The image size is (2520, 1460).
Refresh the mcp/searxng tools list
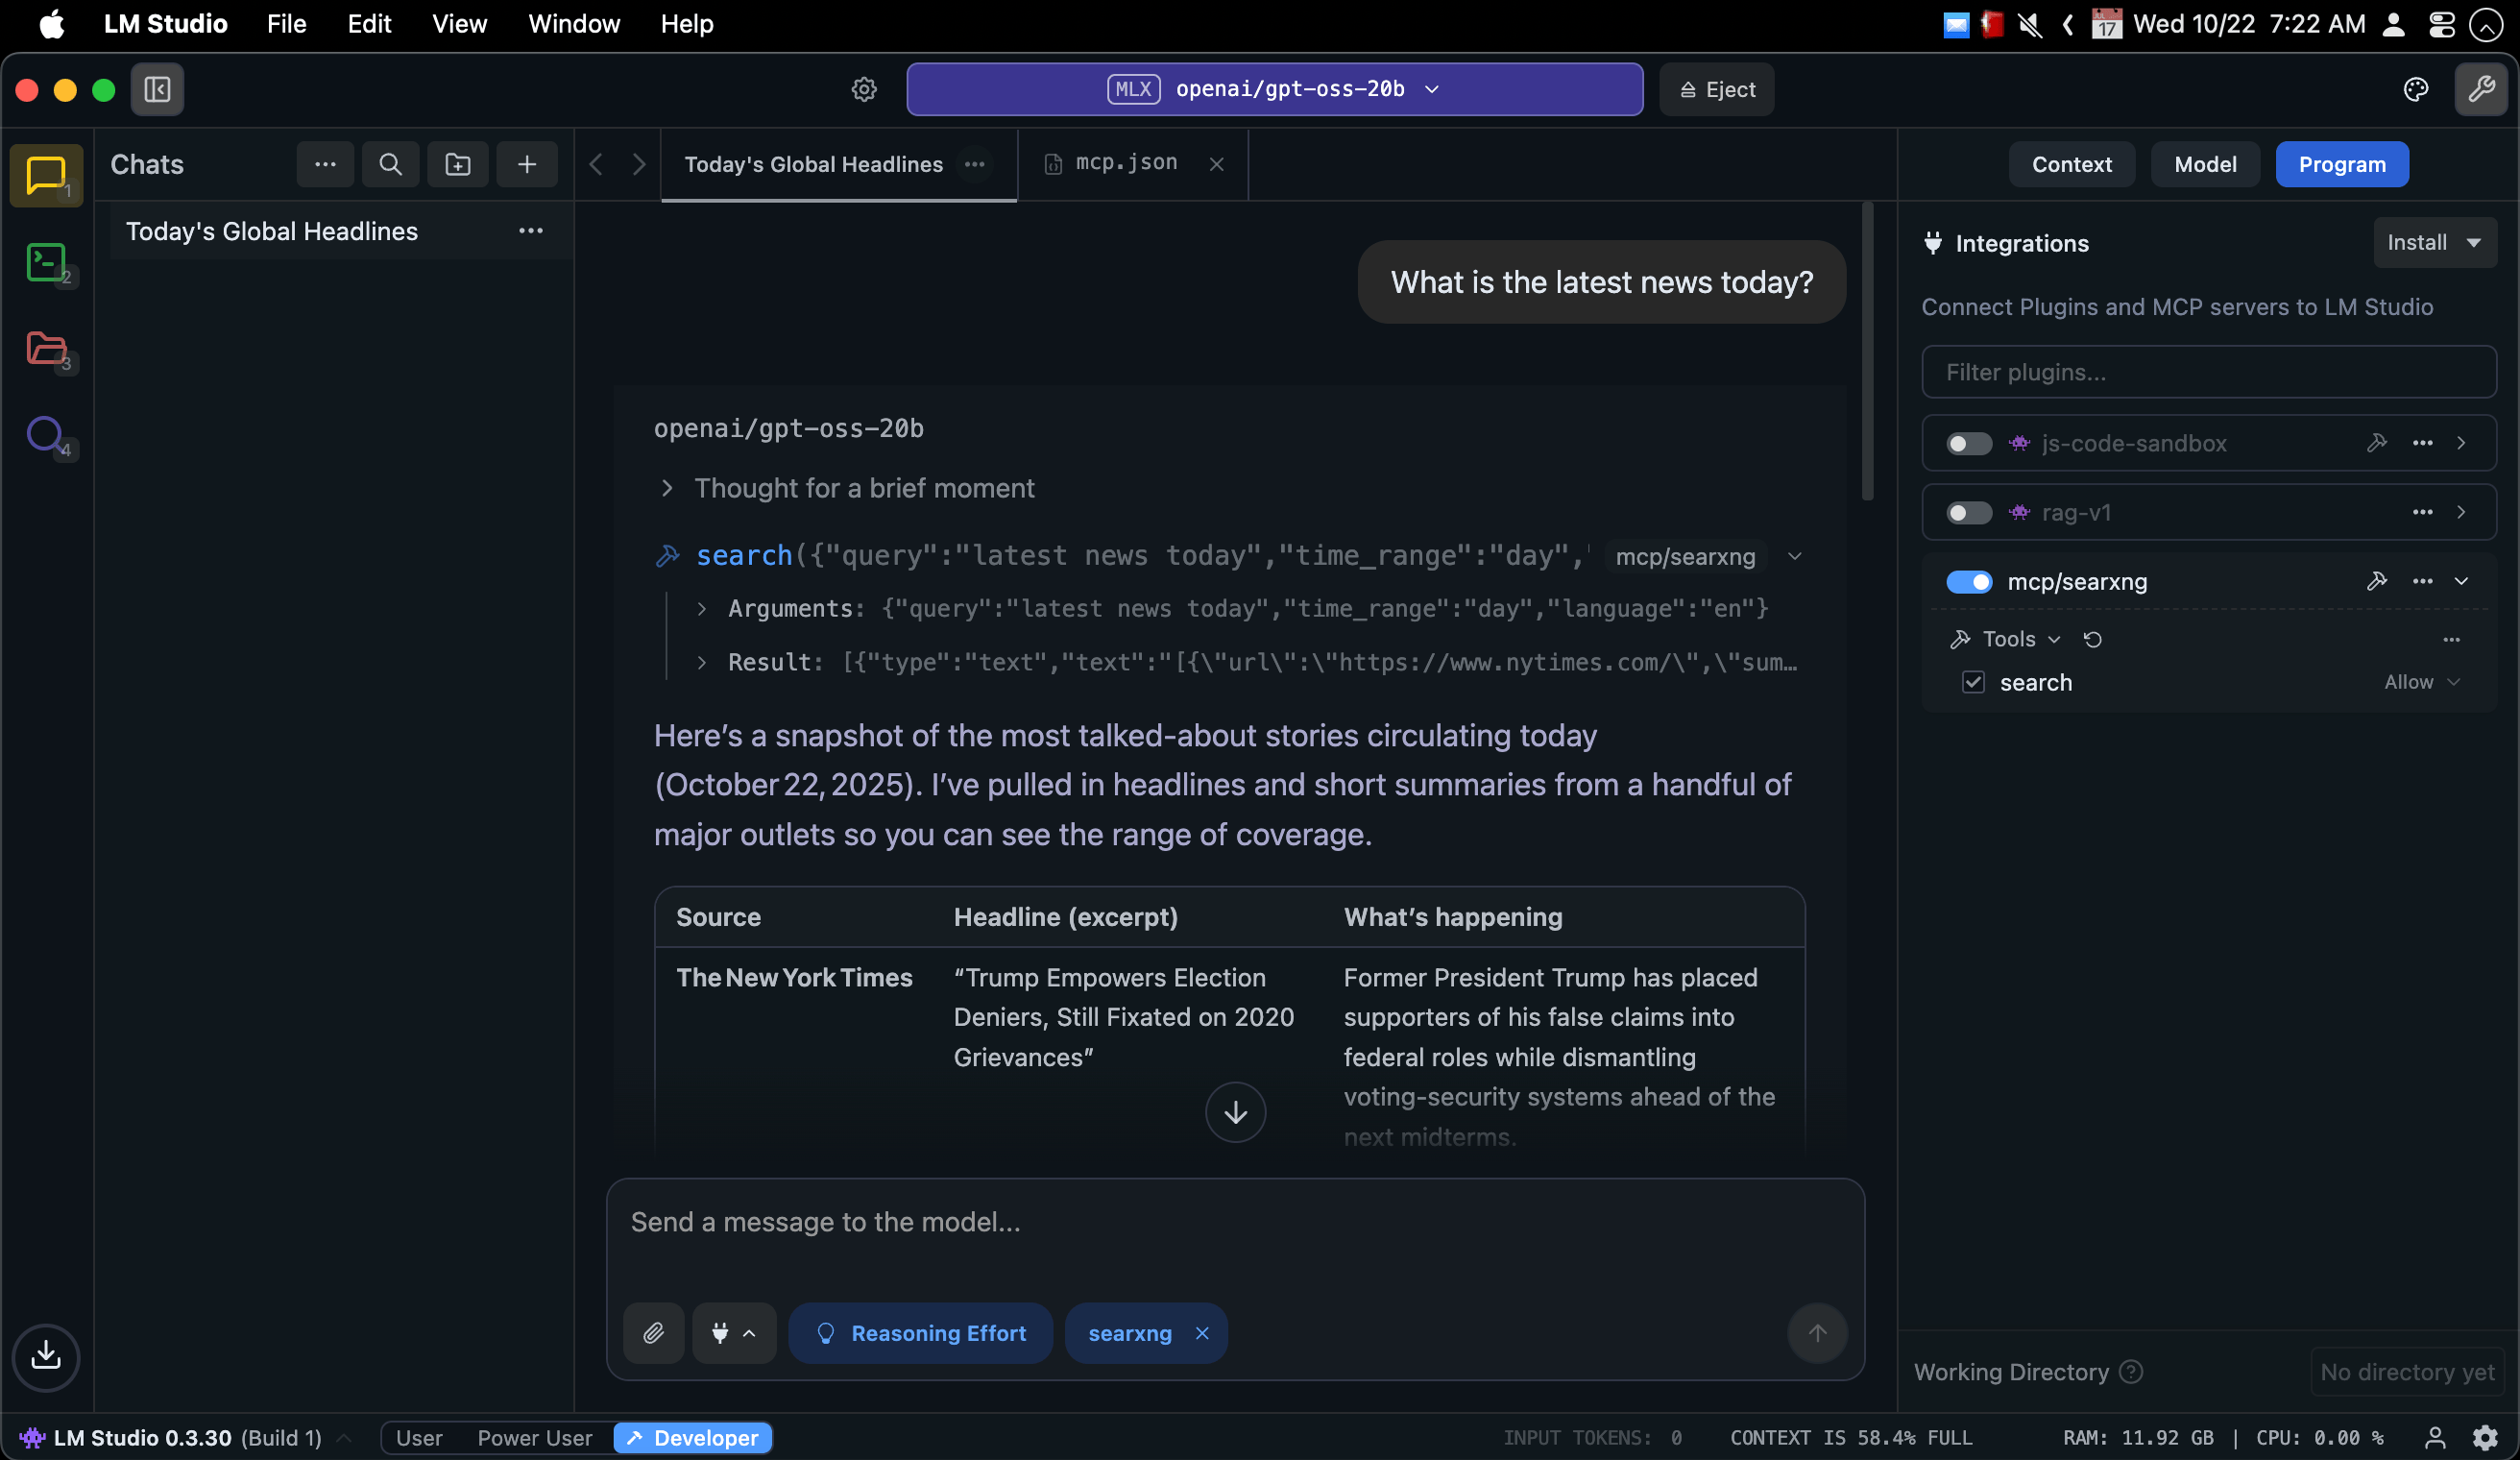pos(2093,639)
